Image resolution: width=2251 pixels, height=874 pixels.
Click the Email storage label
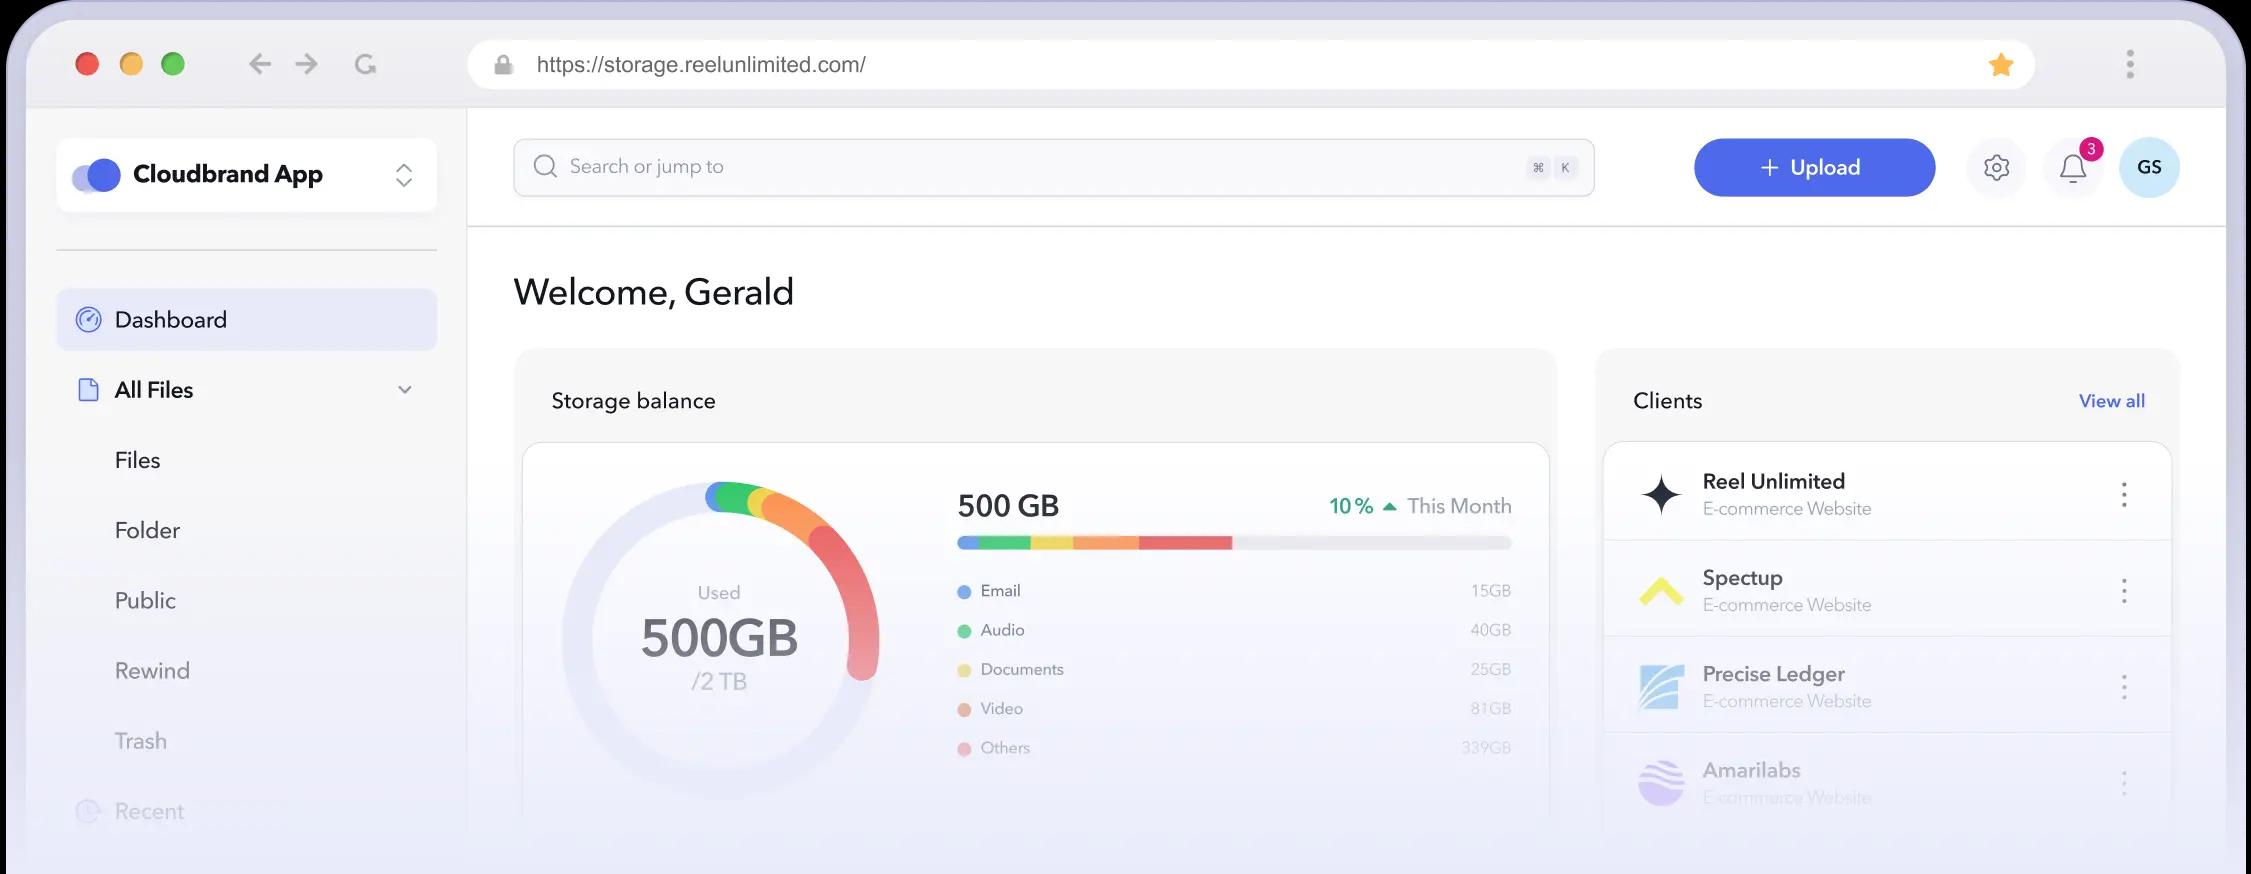tap(1000, 591)
